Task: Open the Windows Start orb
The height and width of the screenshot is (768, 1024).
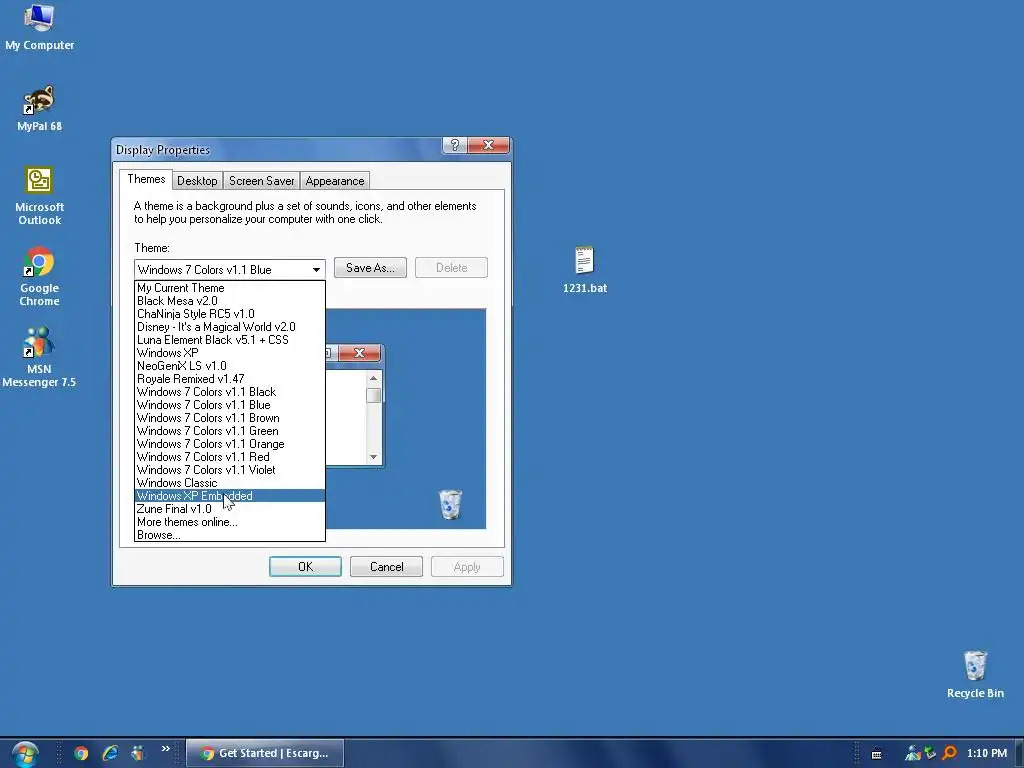Action: click(x=25, y=754)
